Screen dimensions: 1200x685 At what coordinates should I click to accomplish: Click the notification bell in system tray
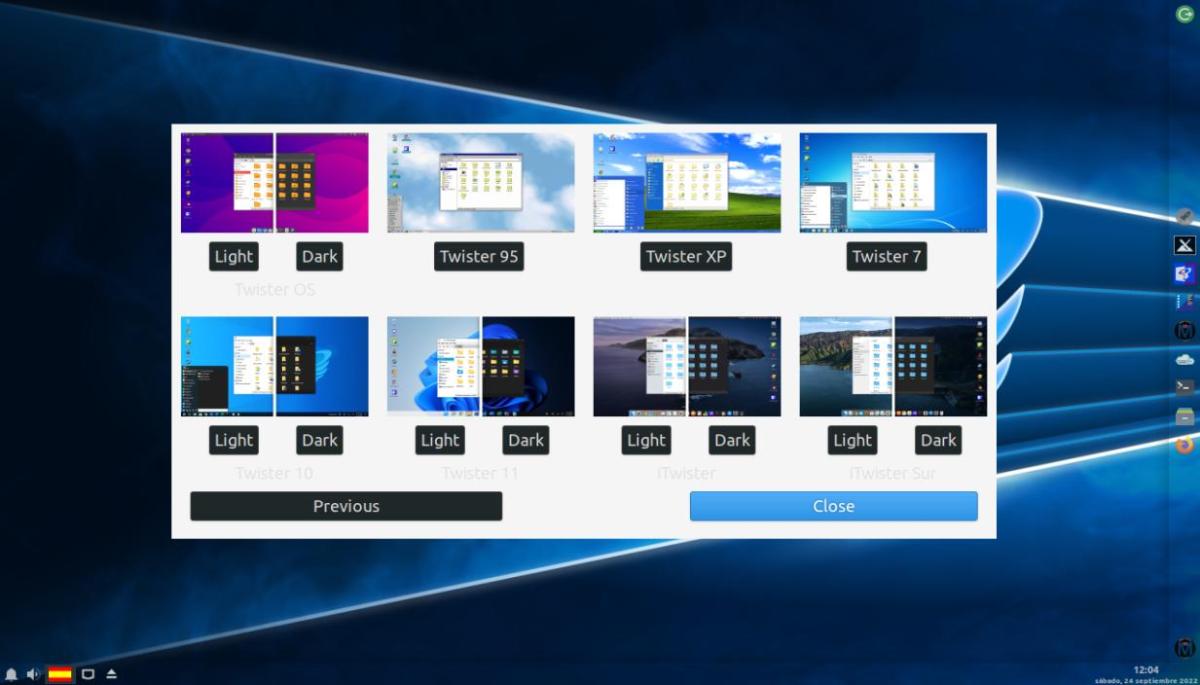11,674
